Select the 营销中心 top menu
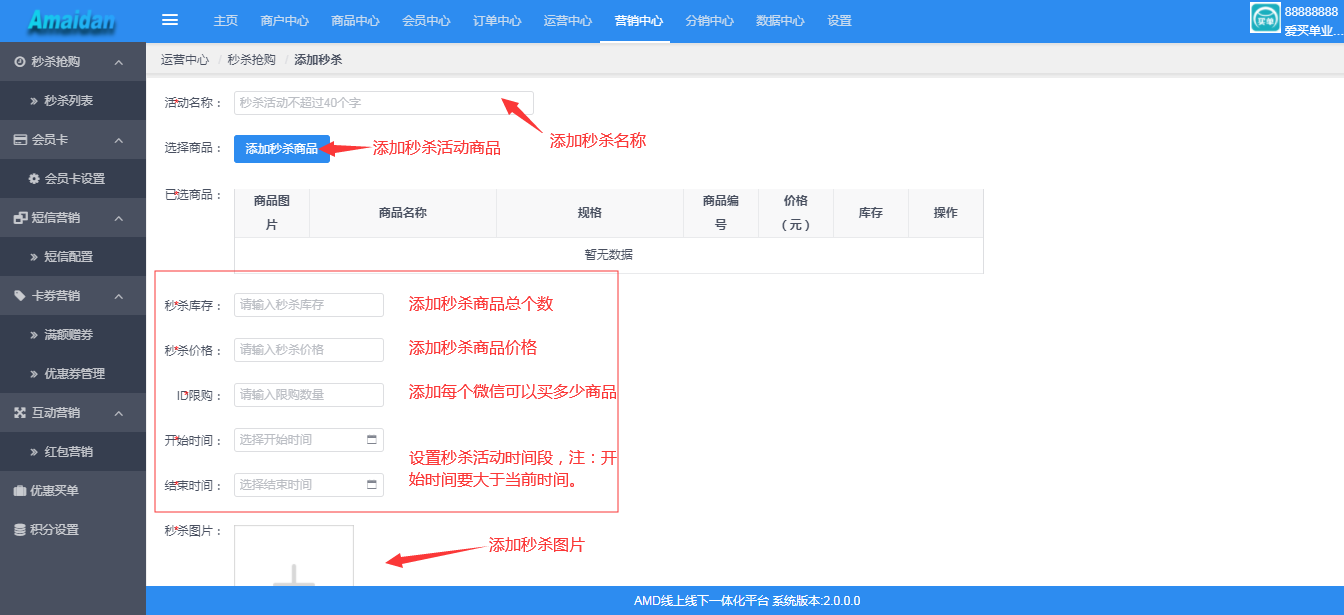The height and width of the screenshot is (615, 1344). (639, 21)
